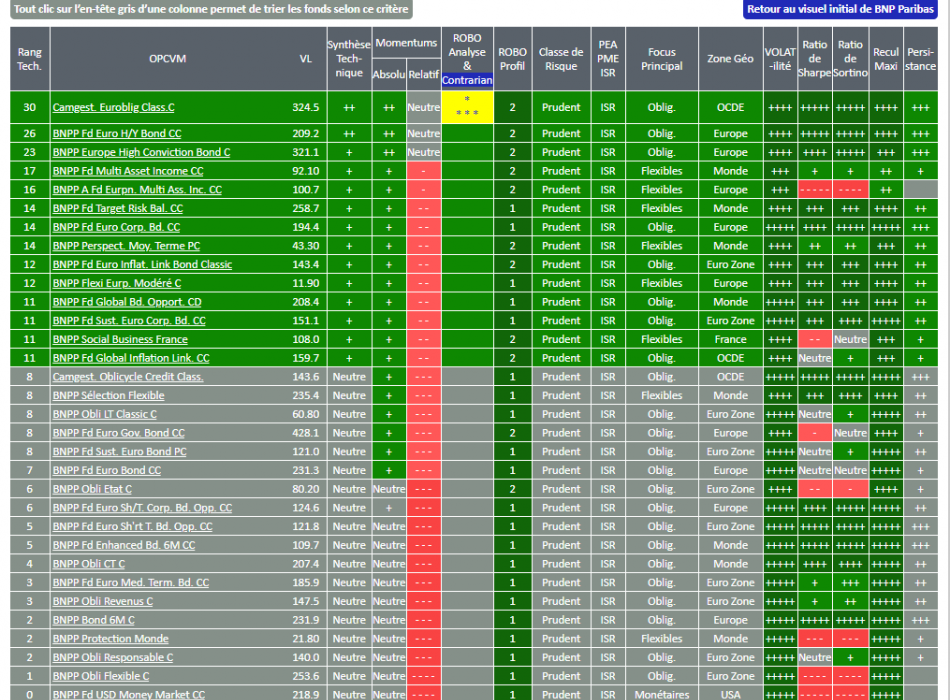Sort by the VOLAT-ilité column header
Screen dimensions: 950x700
coord(780,59)
